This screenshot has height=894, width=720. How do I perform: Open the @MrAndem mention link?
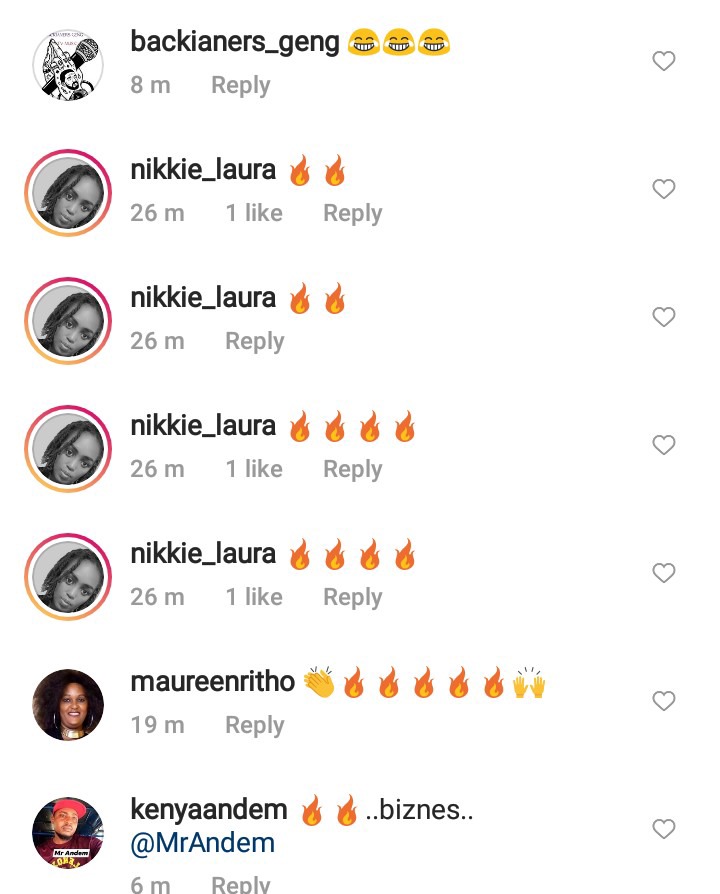click(x=202, y=843)
